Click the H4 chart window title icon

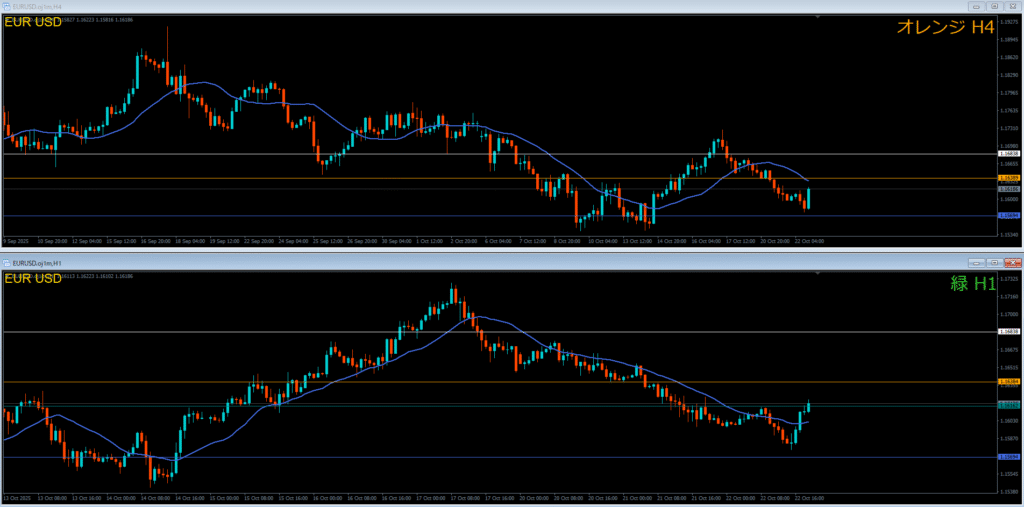click(6, 6)
